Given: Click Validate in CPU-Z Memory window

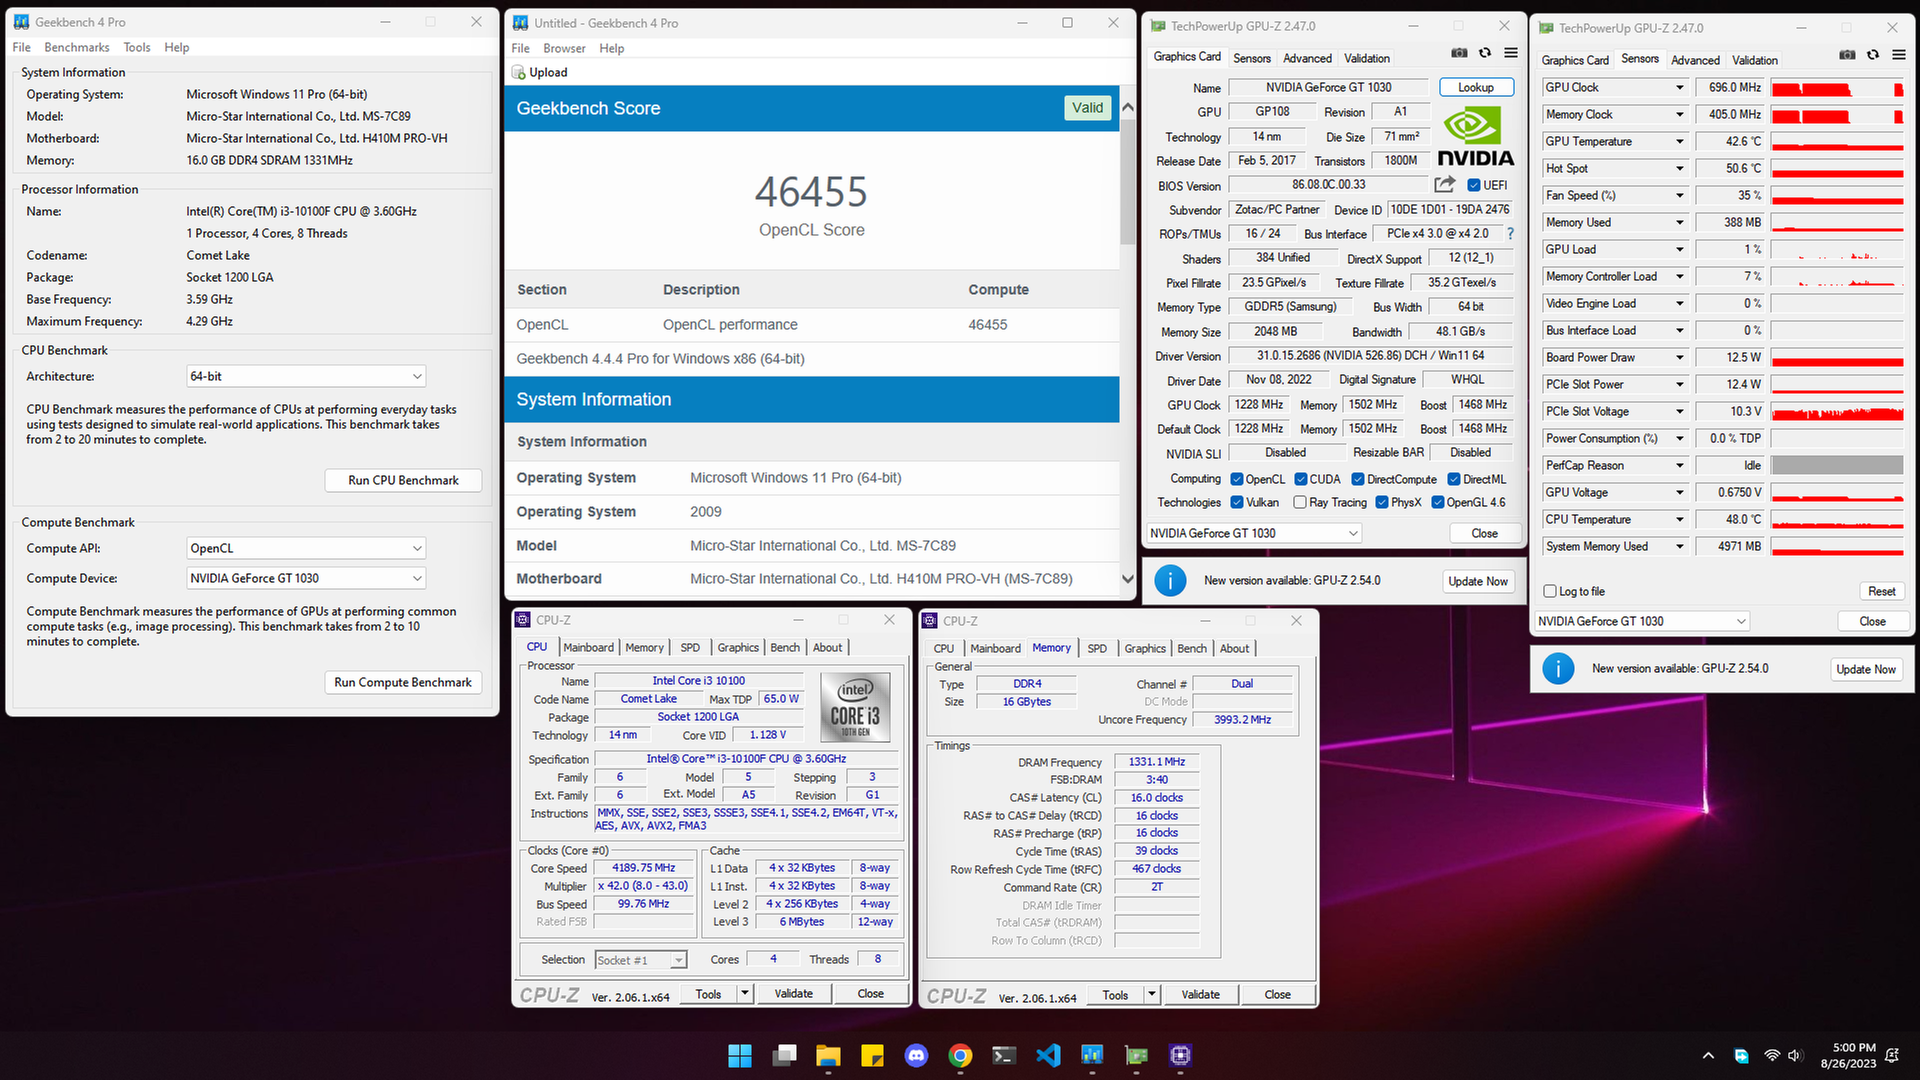Looking at the screenshot, I should click(1200, 994).
